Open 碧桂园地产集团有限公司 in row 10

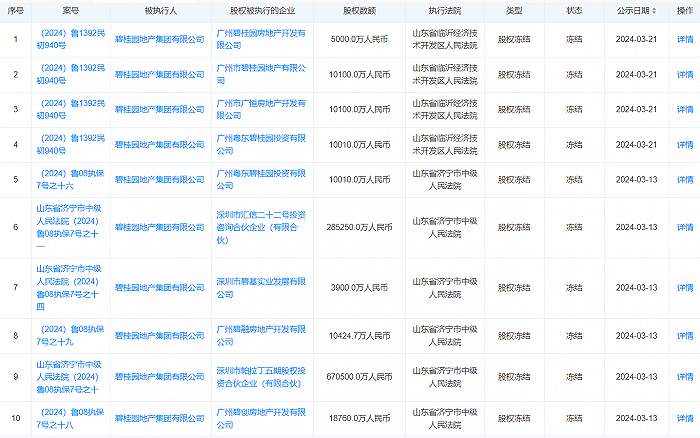159,418
